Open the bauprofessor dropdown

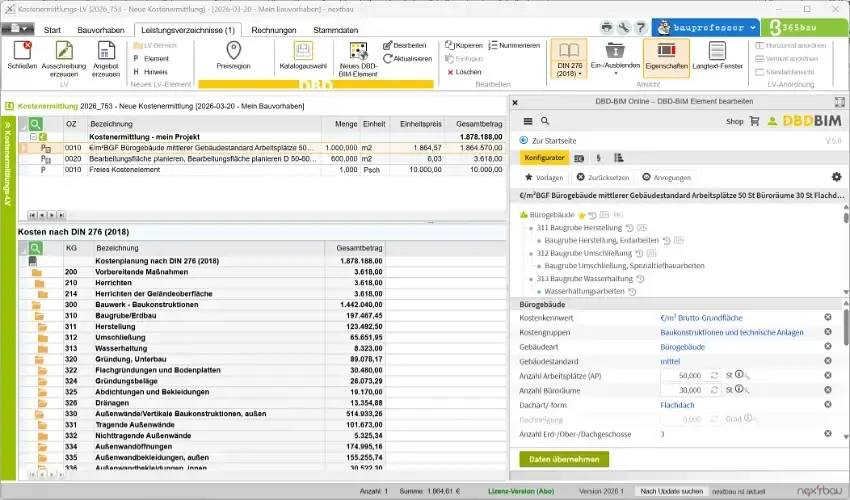tap(705, 27)
